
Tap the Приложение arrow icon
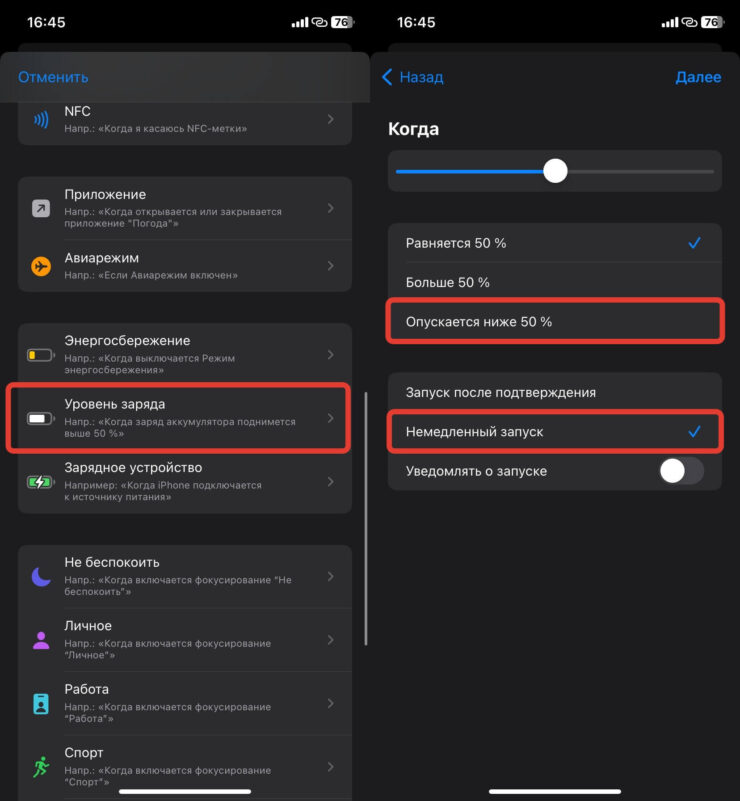pyautogui.click(x=41, y=209)
